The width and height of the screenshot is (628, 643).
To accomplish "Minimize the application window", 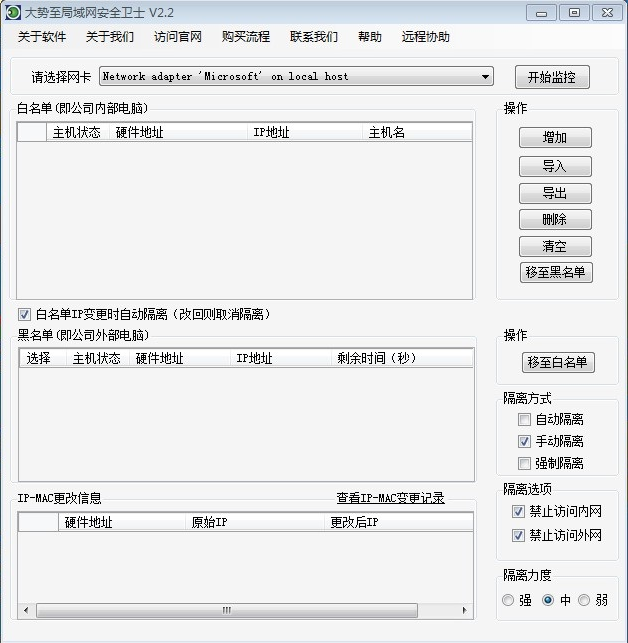I will (541, 13).
